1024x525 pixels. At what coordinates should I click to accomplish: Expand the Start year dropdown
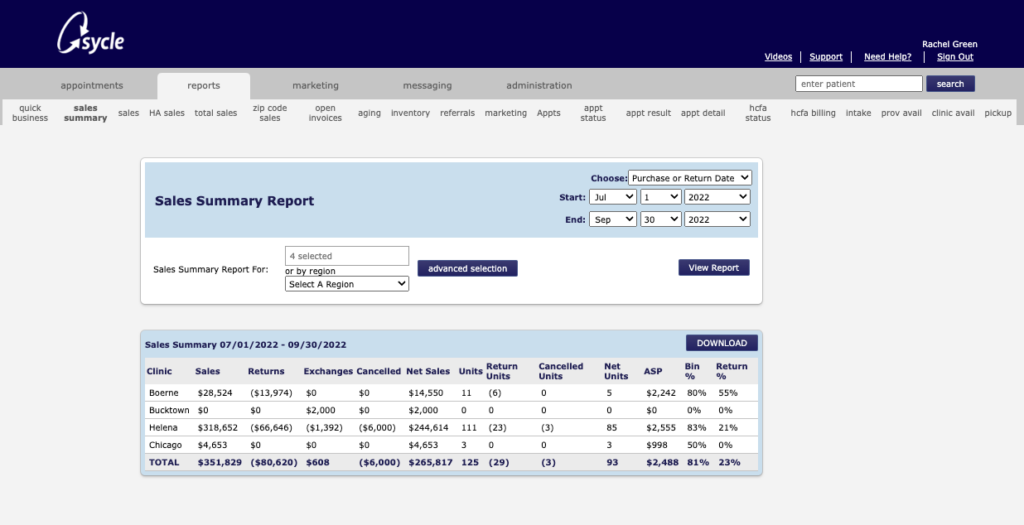(x=717, y=197)
